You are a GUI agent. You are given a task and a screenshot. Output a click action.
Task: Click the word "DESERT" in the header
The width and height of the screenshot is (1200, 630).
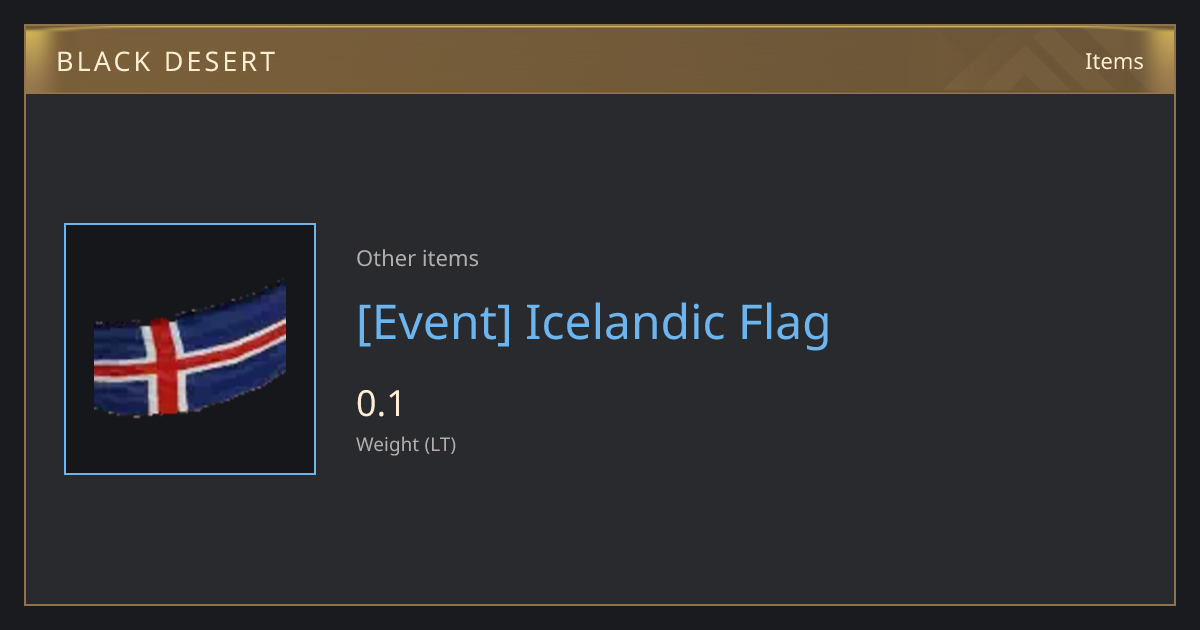pos(220,62)
